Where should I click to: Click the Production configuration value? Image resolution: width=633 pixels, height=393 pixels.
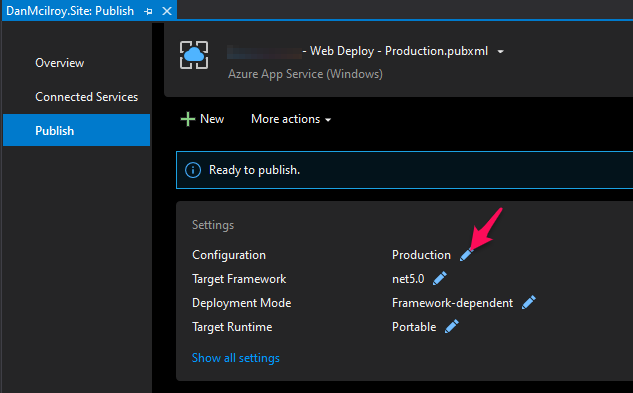421,255
